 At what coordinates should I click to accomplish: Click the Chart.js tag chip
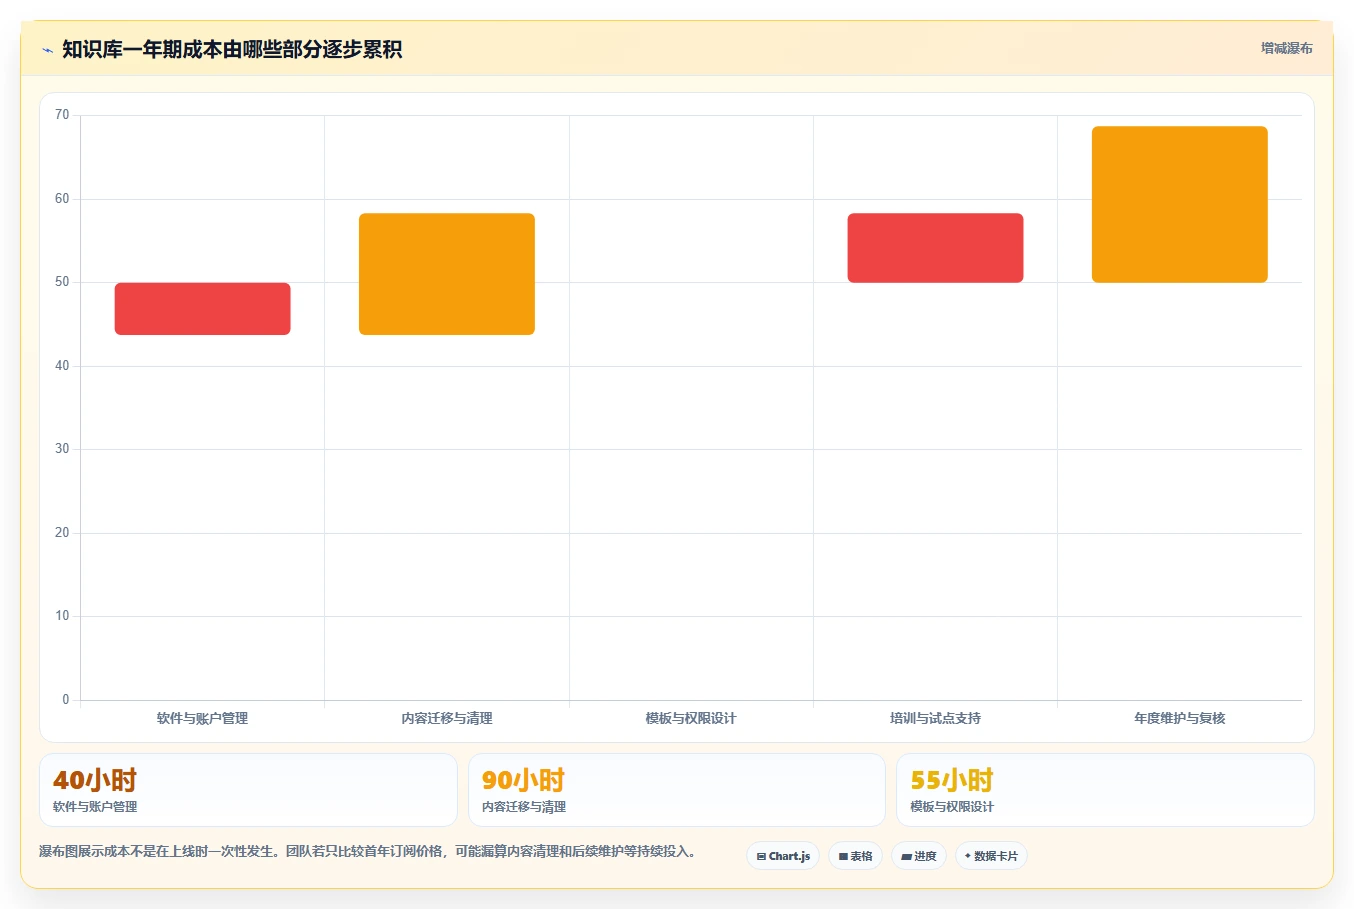pyautogui.click(x=783, y=856)
